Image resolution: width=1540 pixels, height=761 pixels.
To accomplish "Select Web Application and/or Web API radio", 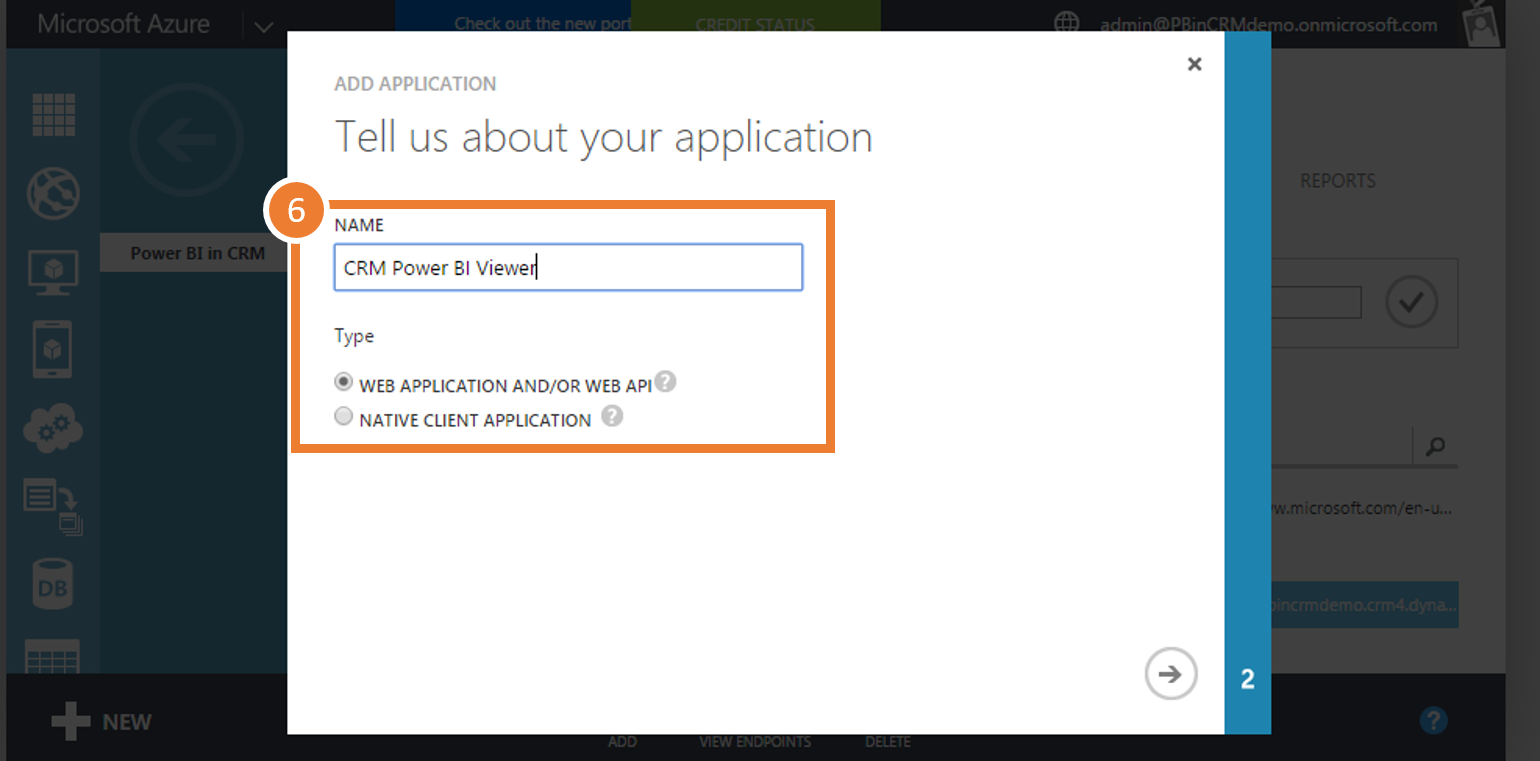I will coord(344,383).
